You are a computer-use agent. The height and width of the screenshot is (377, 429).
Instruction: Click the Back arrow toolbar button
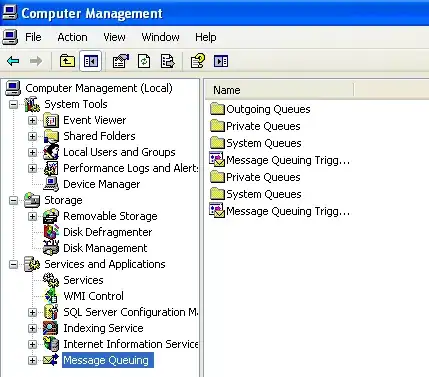[13, 61]
